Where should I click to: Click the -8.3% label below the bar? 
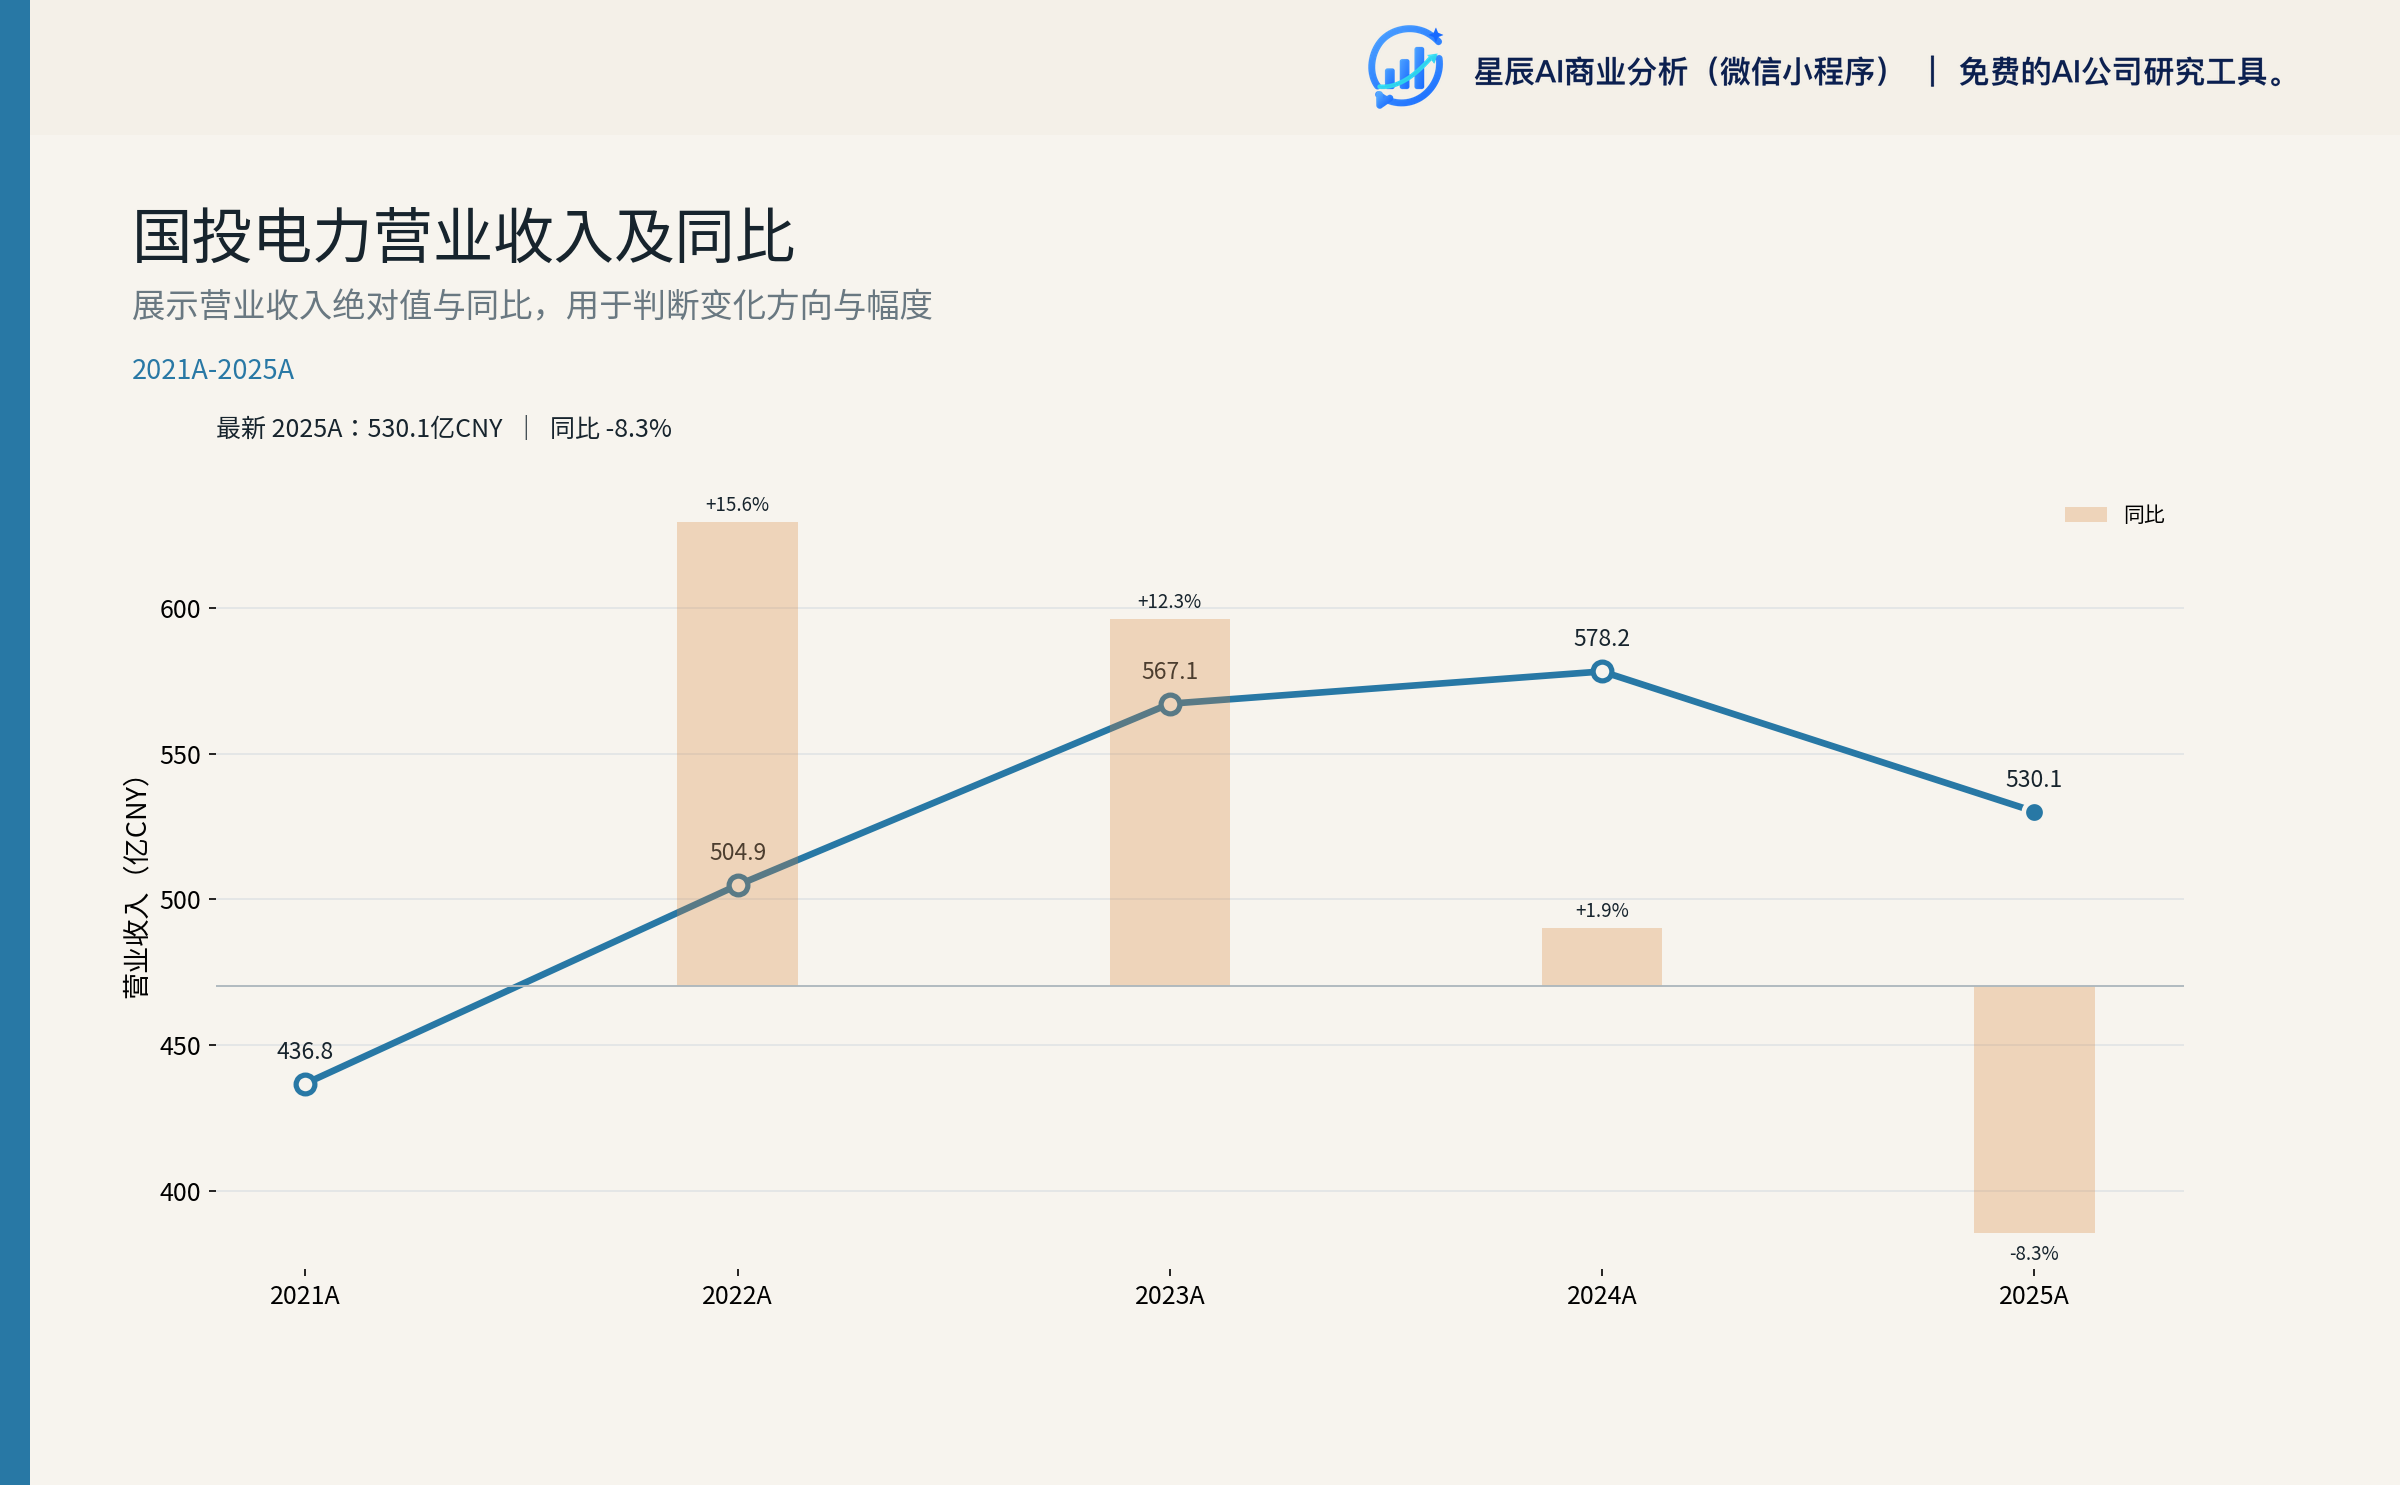coord(2034,1253)
